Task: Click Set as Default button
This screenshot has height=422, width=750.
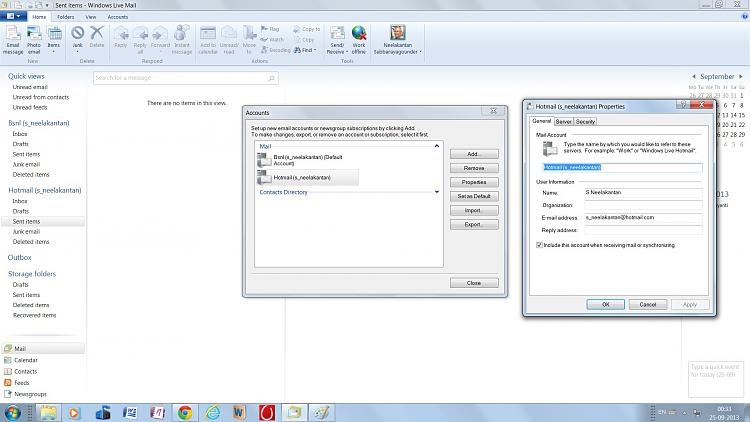Action: point(474,196)
